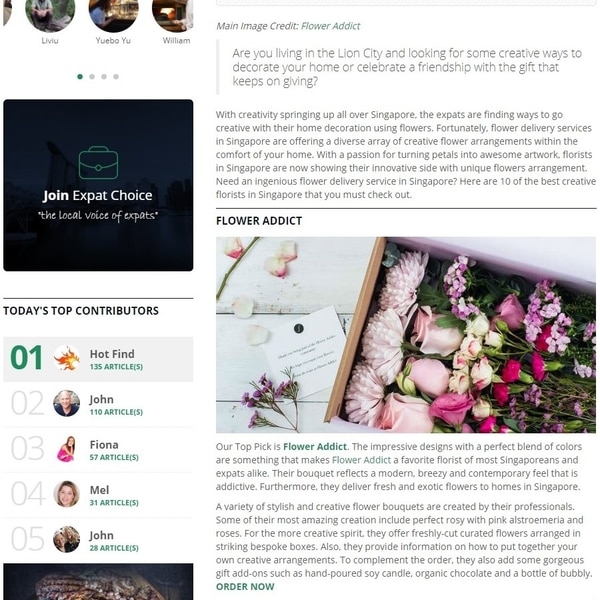Click Mel's avatar picture

click(67, 494)
